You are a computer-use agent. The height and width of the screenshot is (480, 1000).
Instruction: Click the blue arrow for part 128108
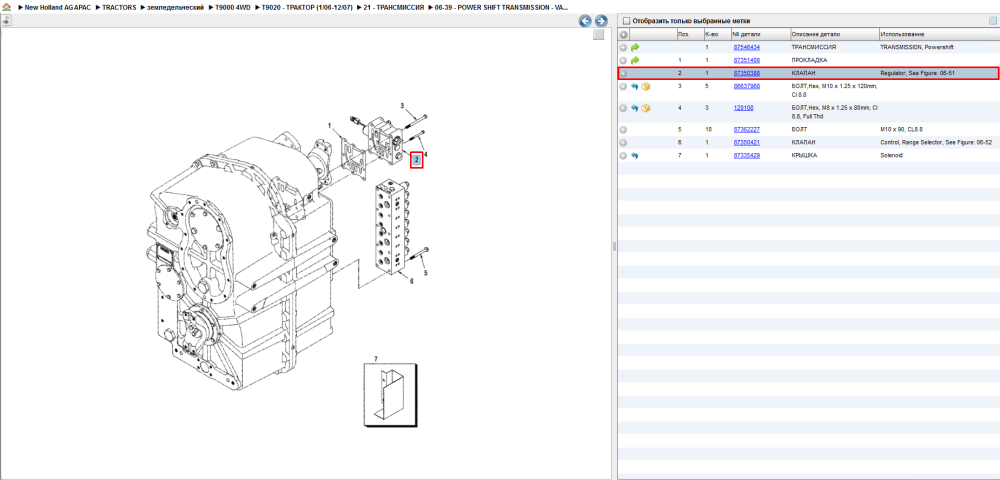(635, 108)
